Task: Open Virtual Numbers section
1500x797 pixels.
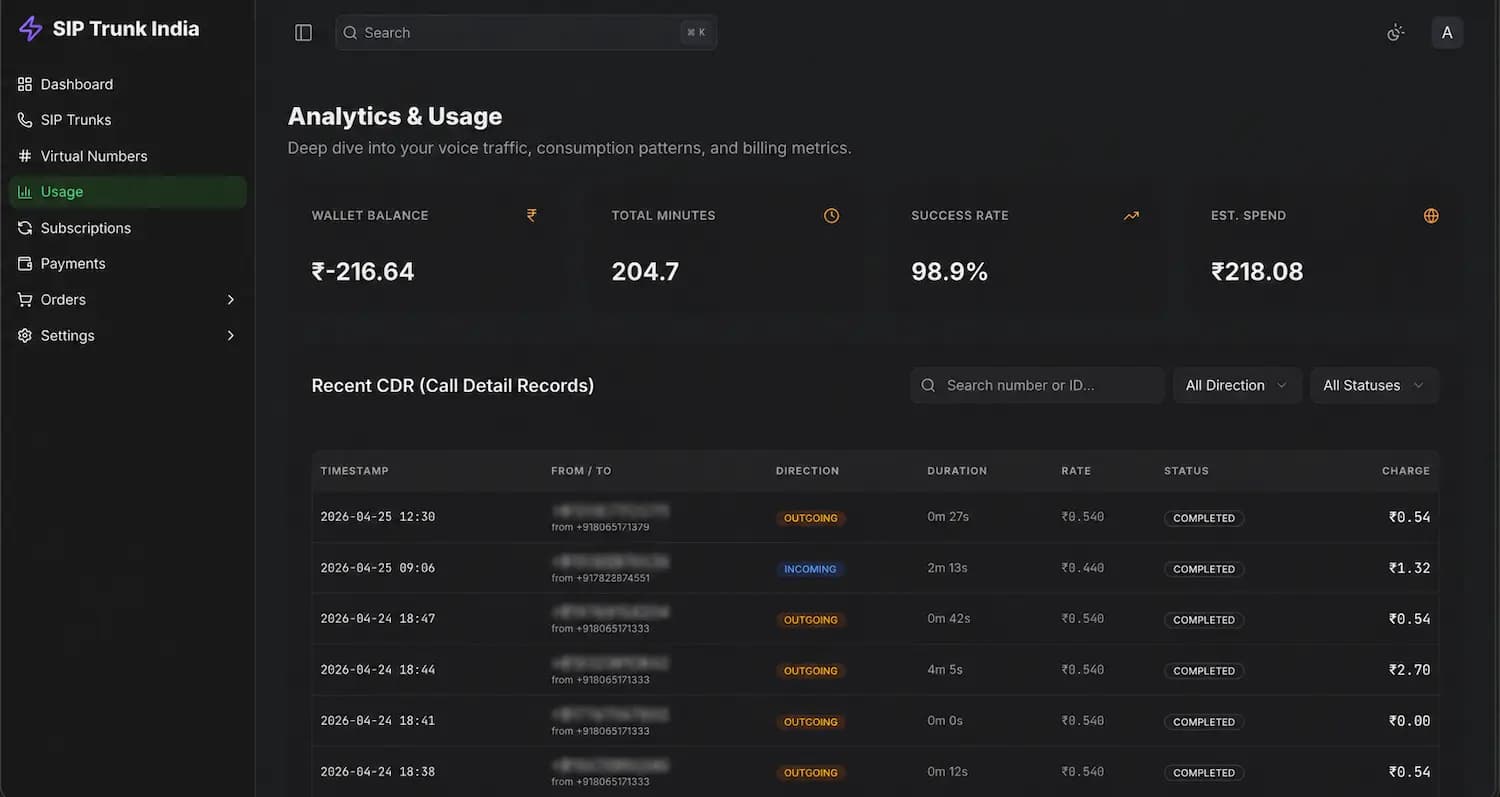Action: click(128, 156)
